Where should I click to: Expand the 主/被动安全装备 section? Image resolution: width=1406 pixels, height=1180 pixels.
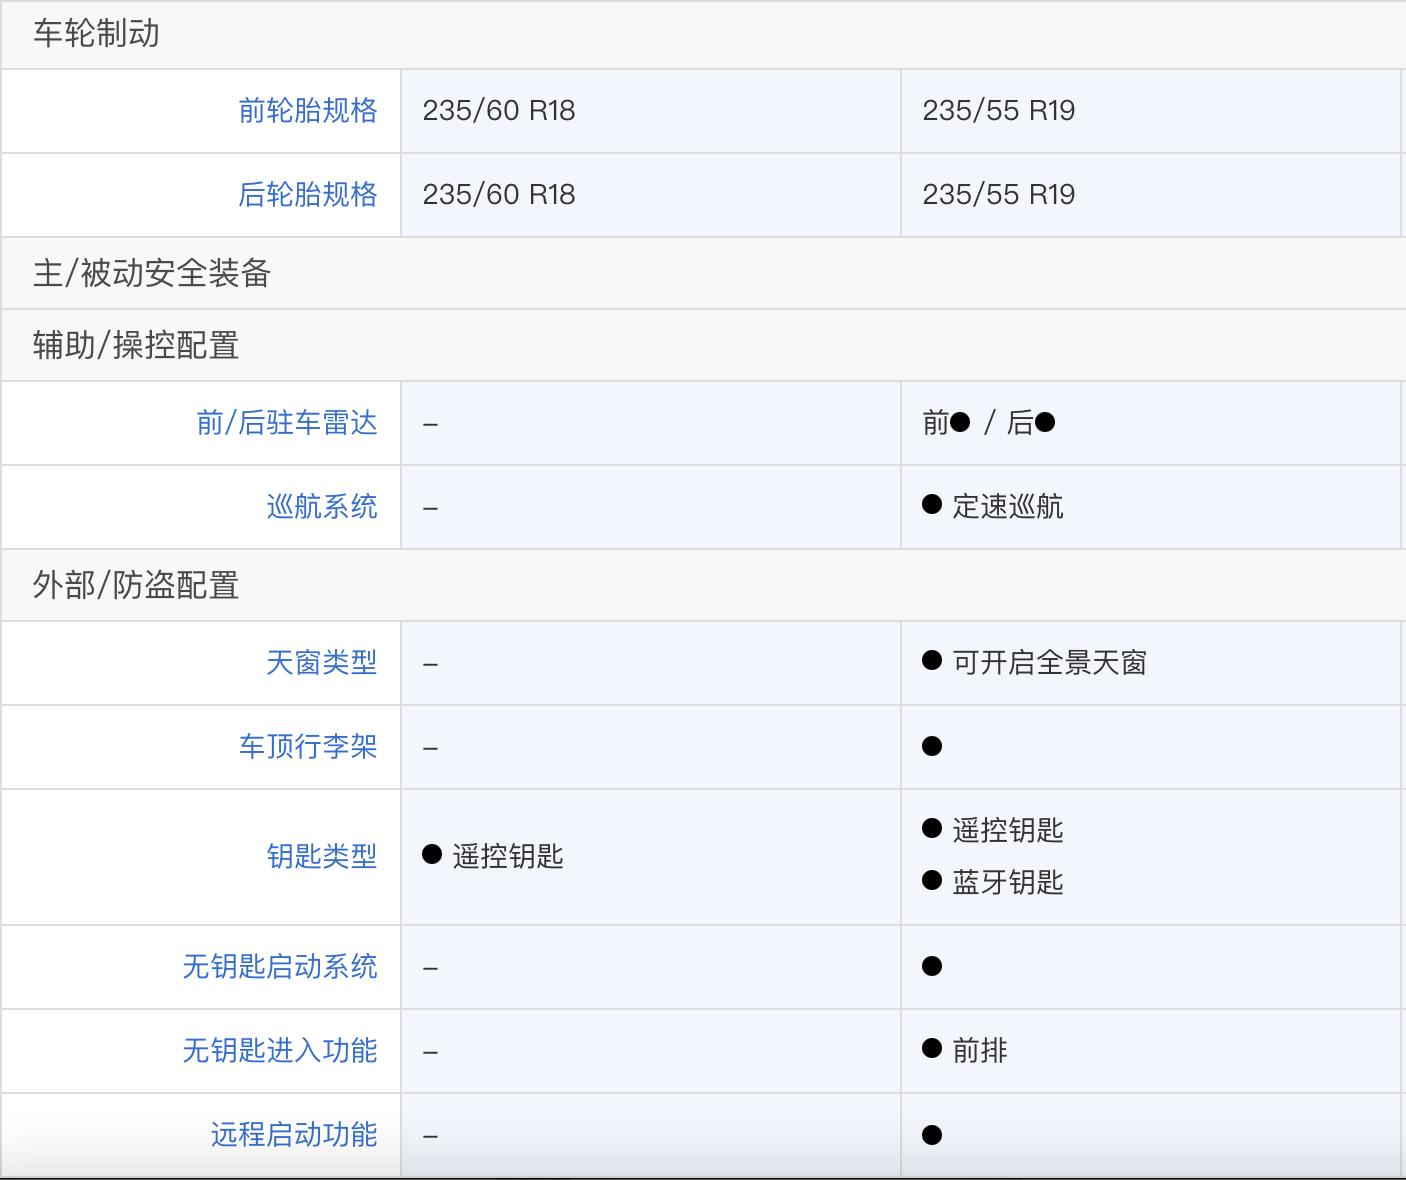pos(151,273)
